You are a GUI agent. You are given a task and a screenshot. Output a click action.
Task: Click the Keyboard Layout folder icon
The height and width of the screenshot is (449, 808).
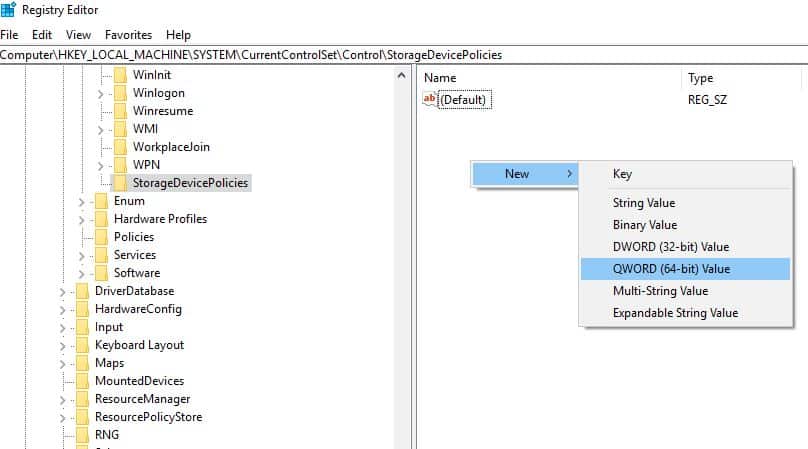point(82,345)
